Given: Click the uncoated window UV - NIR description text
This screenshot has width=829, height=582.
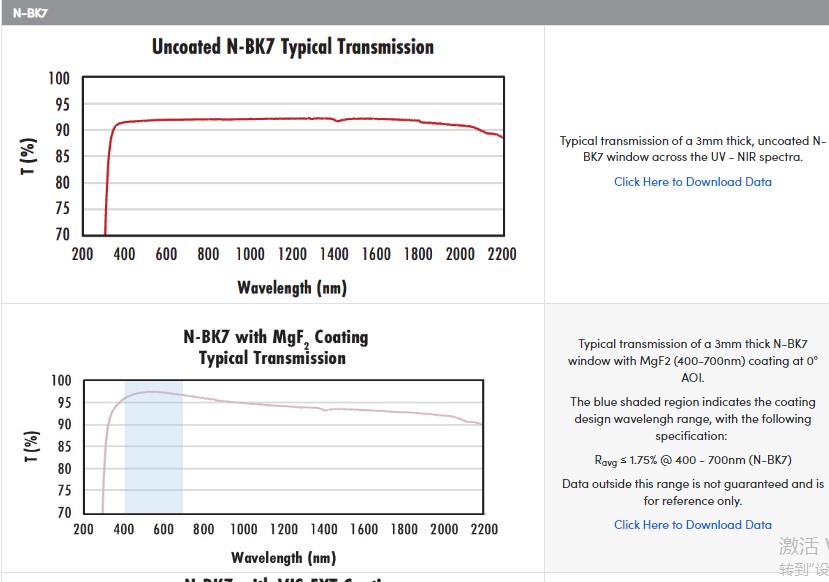Looking at the screenshot, I should pyautogui.click(x=692, y=149).
